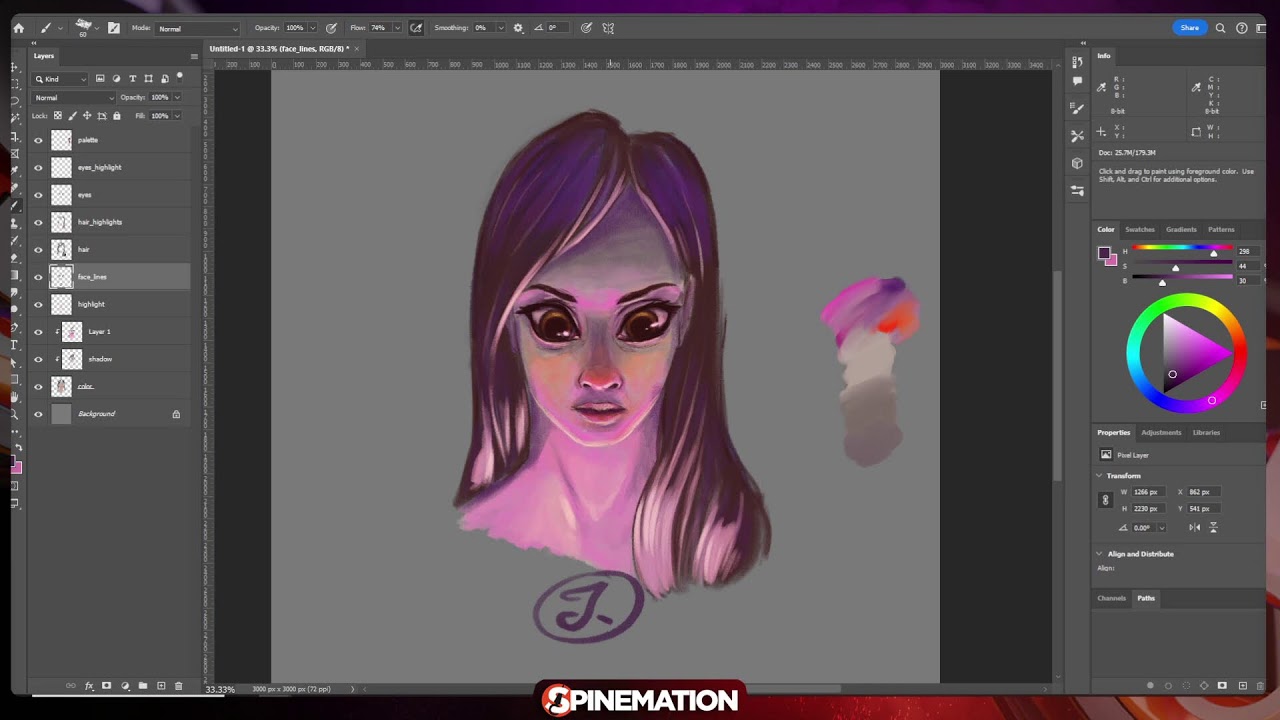This screenshot has width=1280, height=720.
Task: Click add layer style fx icon
Action: click(x=89, y=686)
